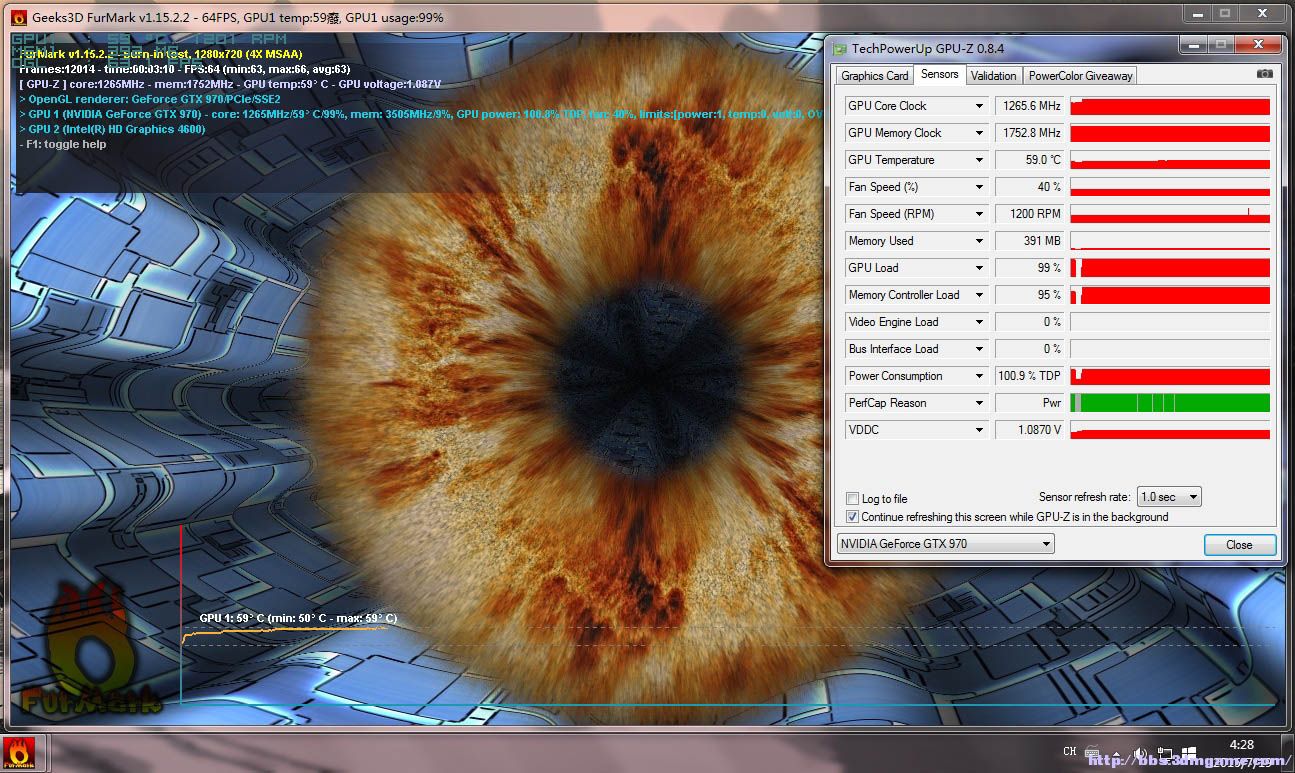Click the 95 % memory controller value
This screenshot has width=1295, height=773.
[x=1029, y=295]
